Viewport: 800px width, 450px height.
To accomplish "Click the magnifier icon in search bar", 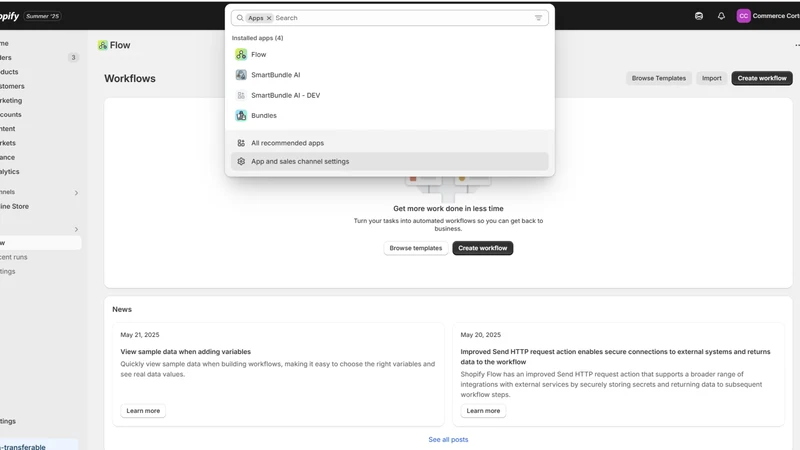I will tap(240, 18).
